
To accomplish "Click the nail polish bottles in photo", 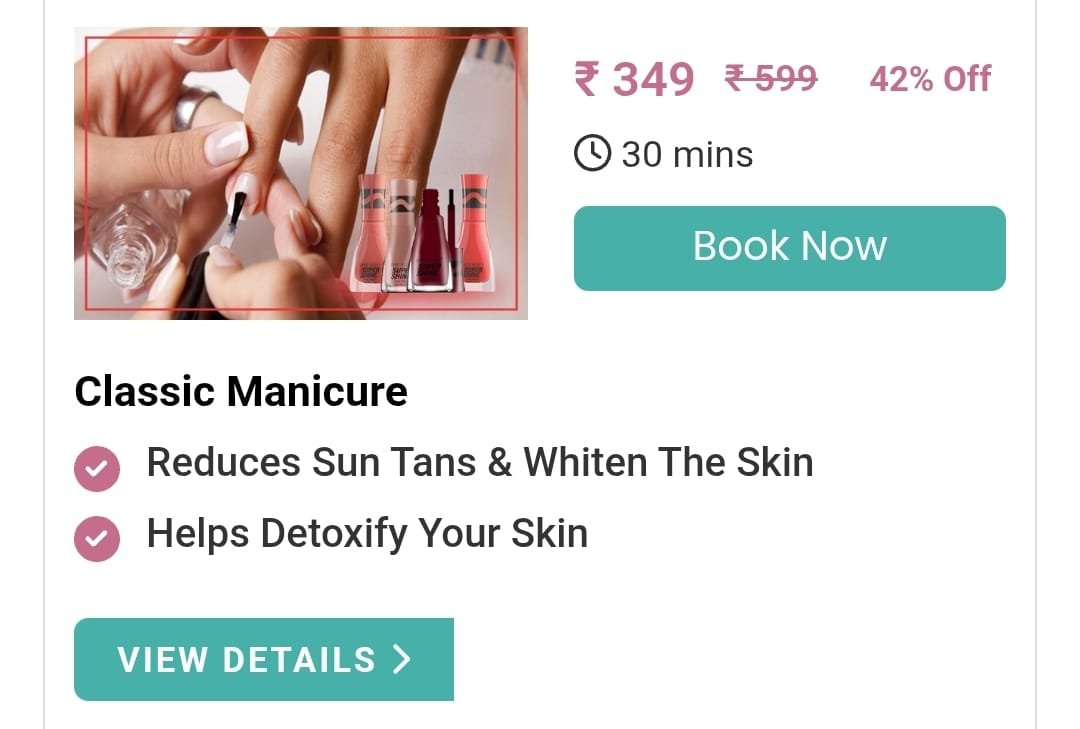I will pyautogui.click(x=422, y=233).
